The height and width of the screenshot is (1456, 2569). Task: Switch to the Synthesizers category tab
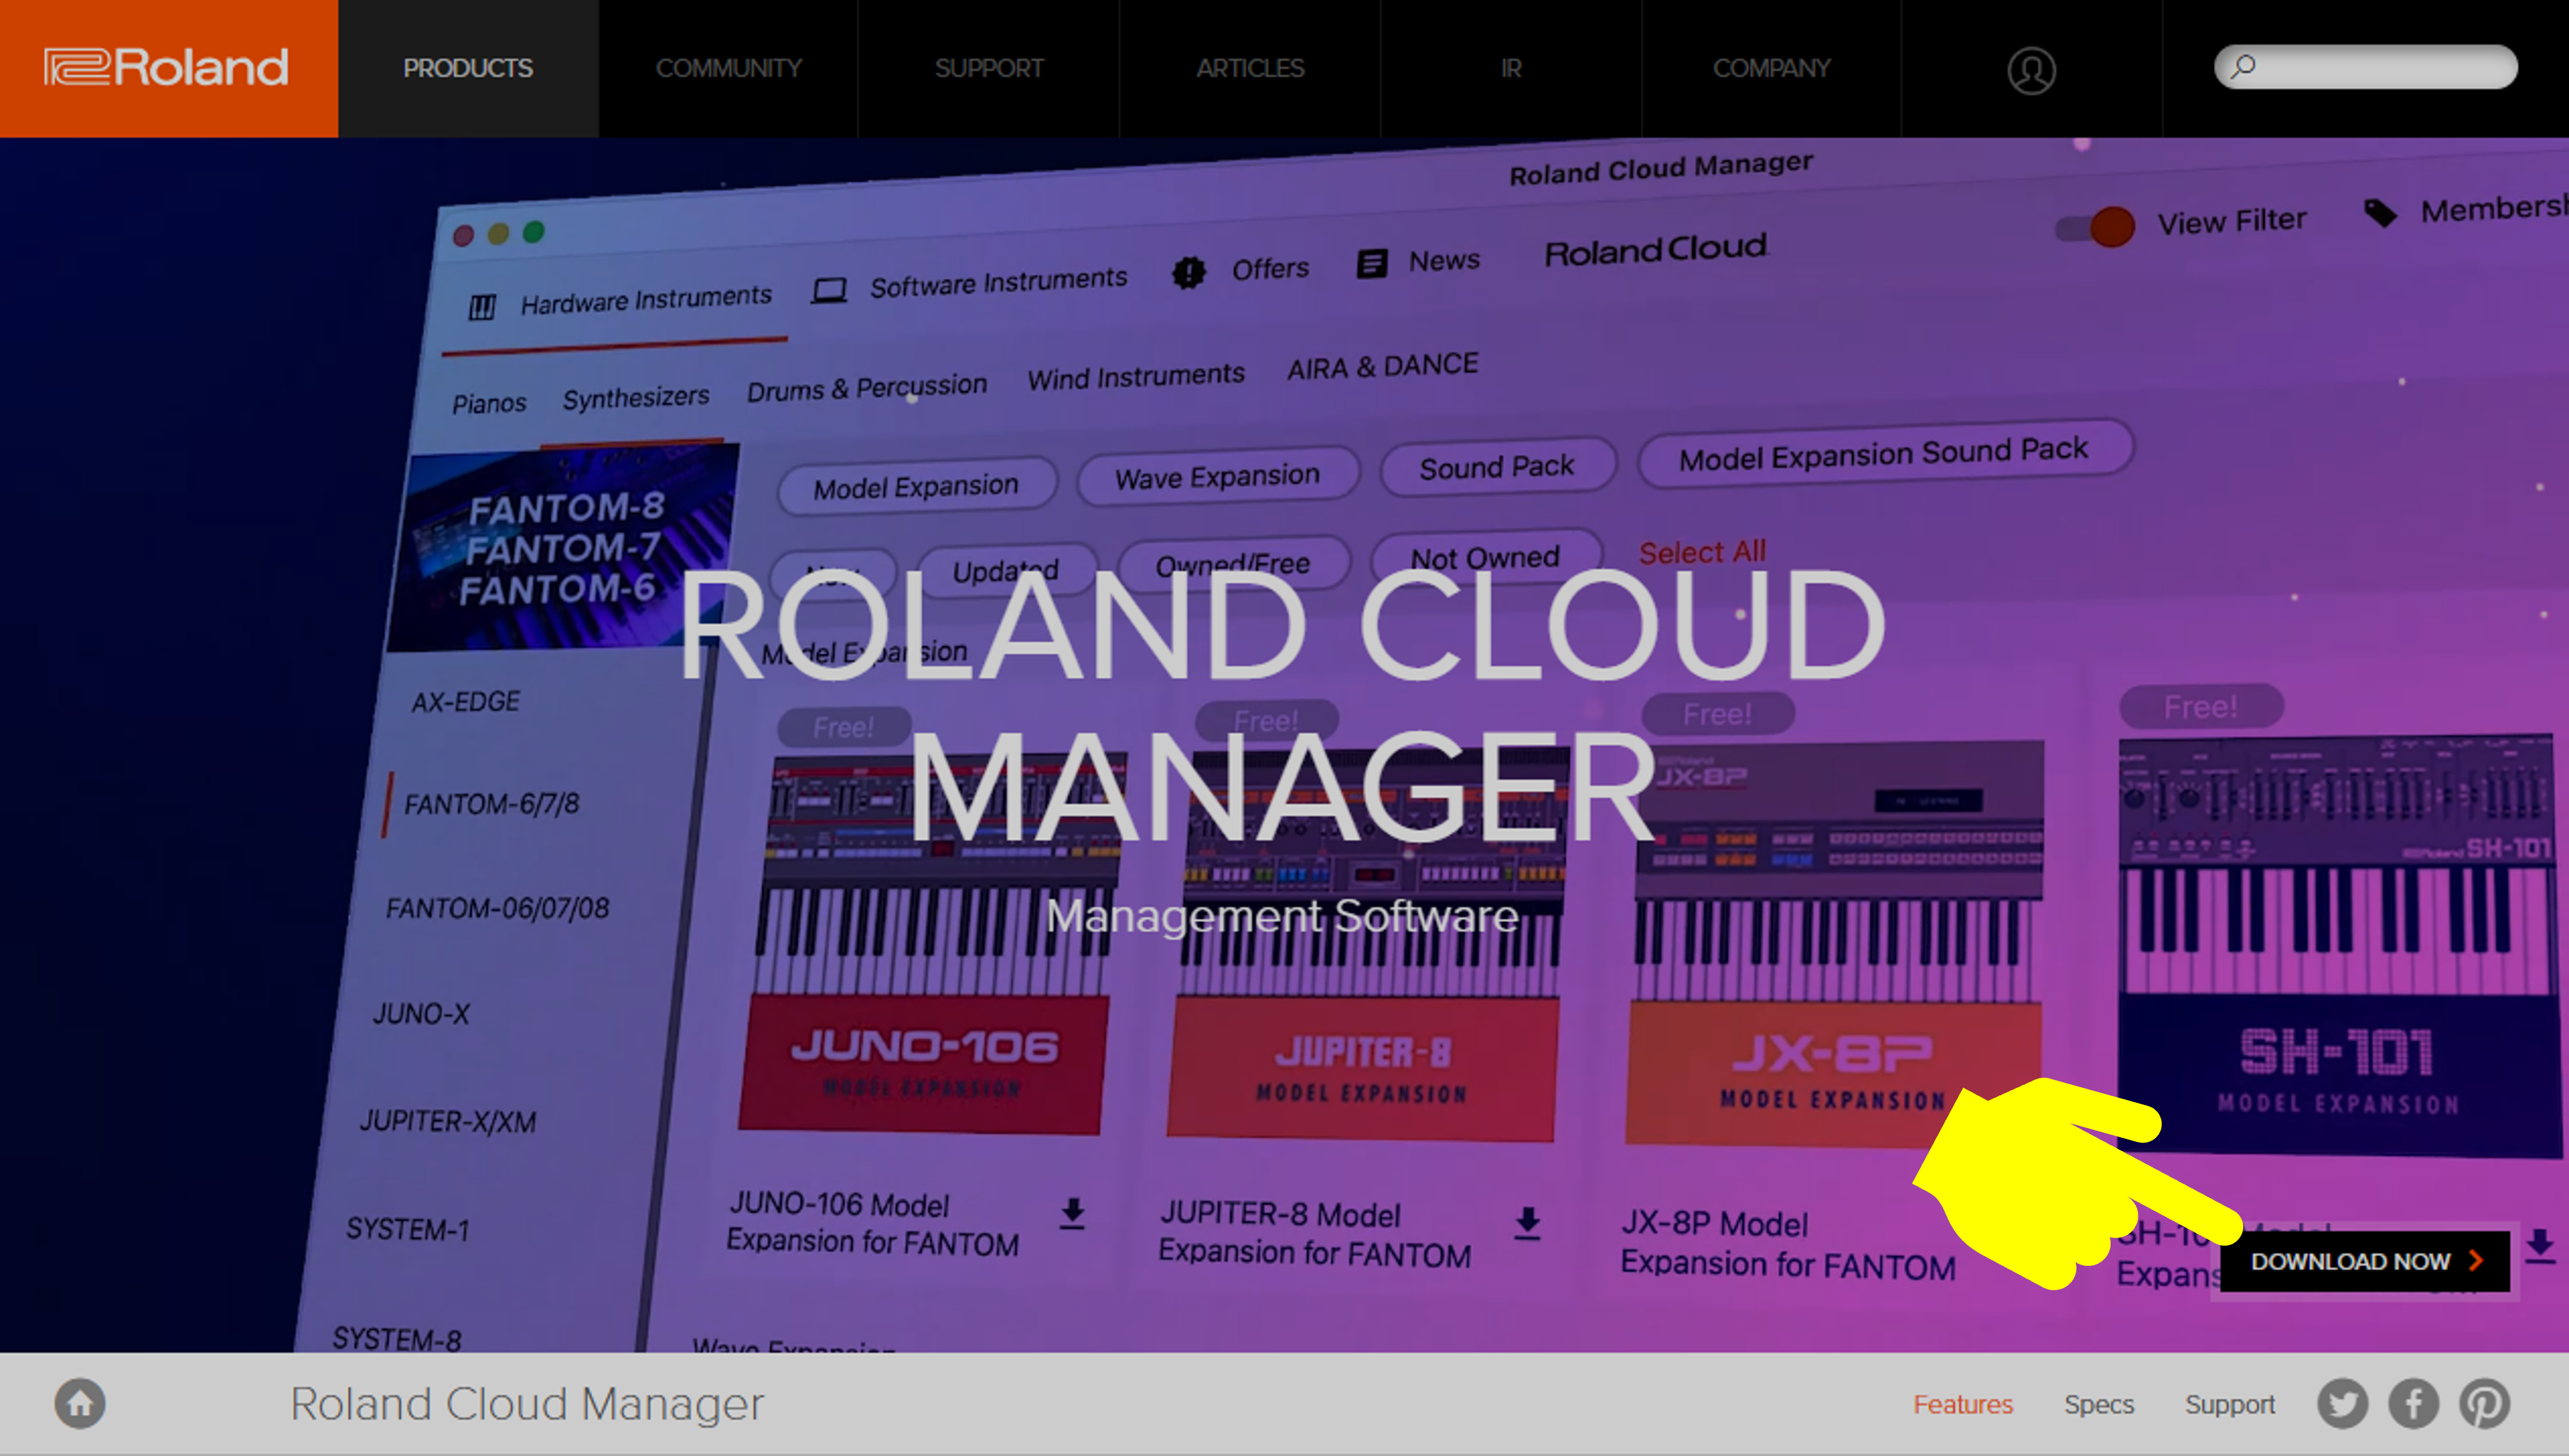point(636,397)
